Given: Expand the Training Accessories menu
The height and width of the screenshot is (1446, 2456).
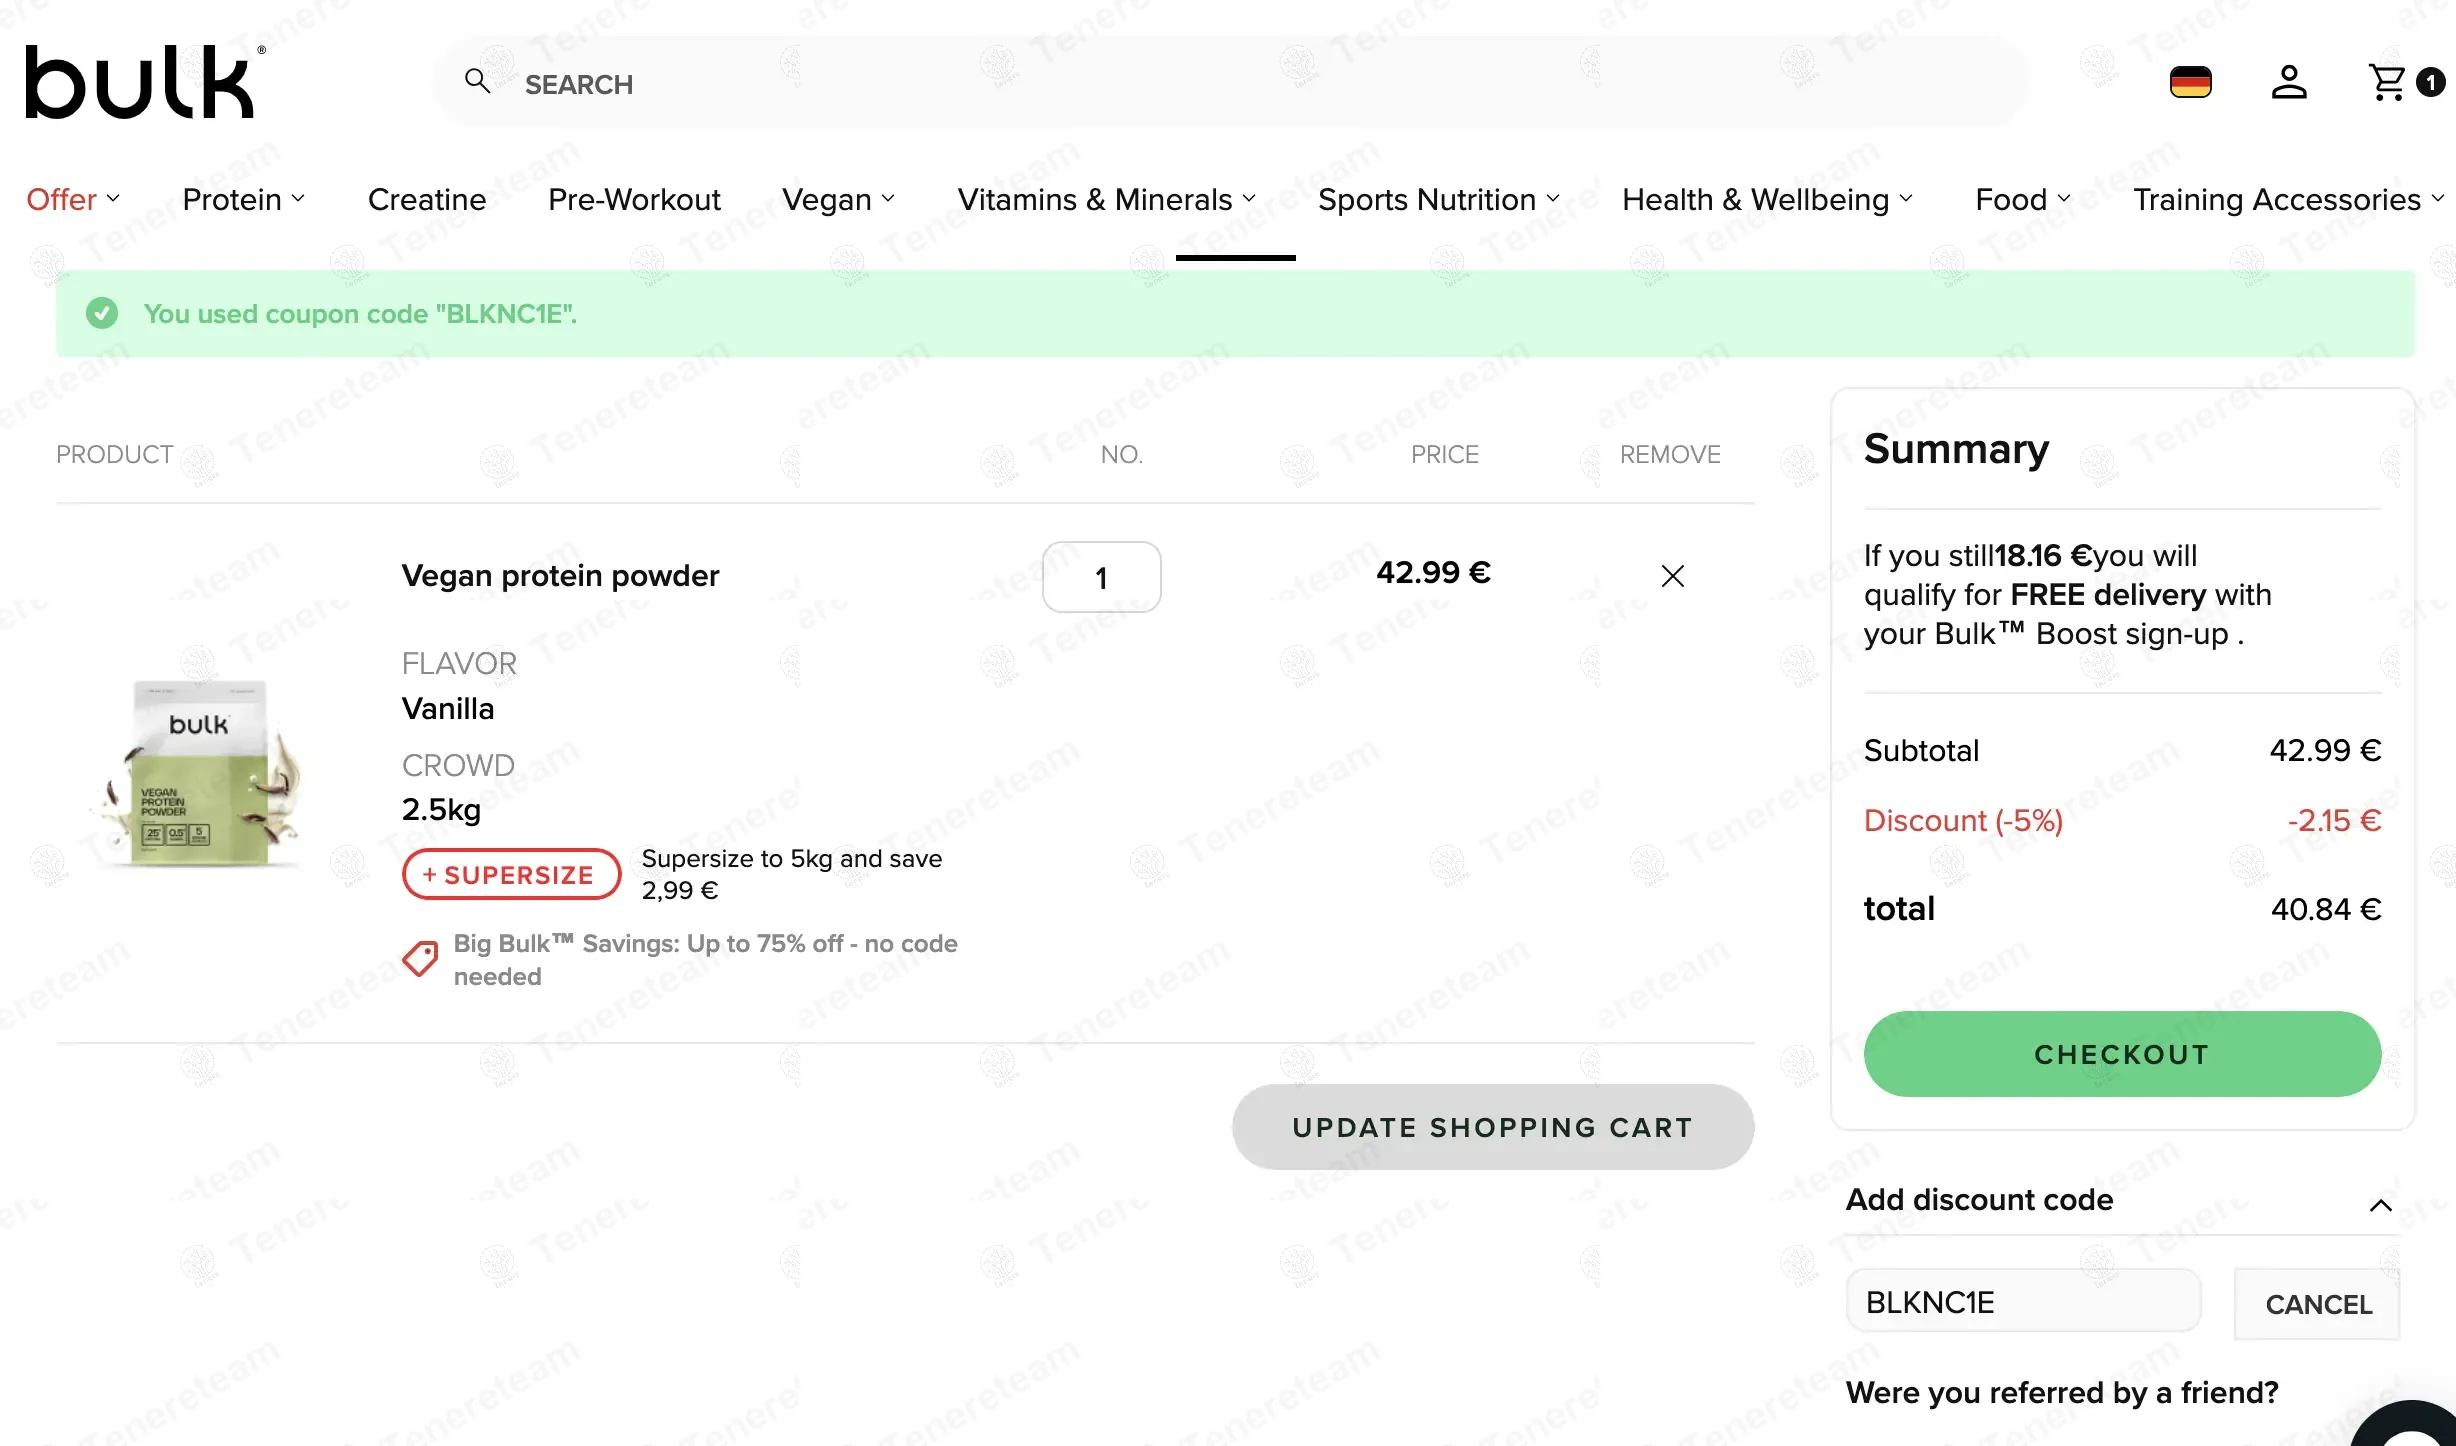Looking at the screenshot, I should pos(2289,199).
